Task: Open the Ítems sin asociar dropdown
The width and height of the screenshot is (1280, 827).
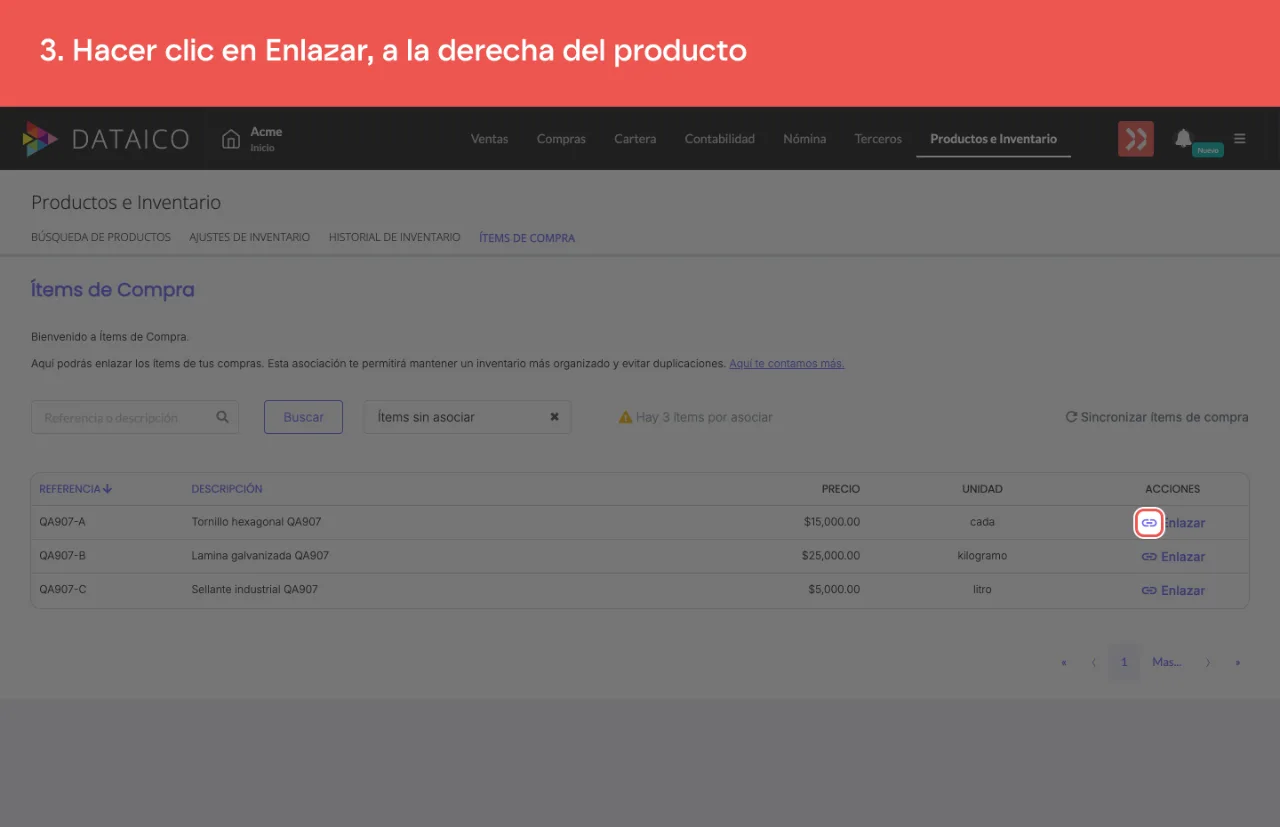Action: (467, 417)
